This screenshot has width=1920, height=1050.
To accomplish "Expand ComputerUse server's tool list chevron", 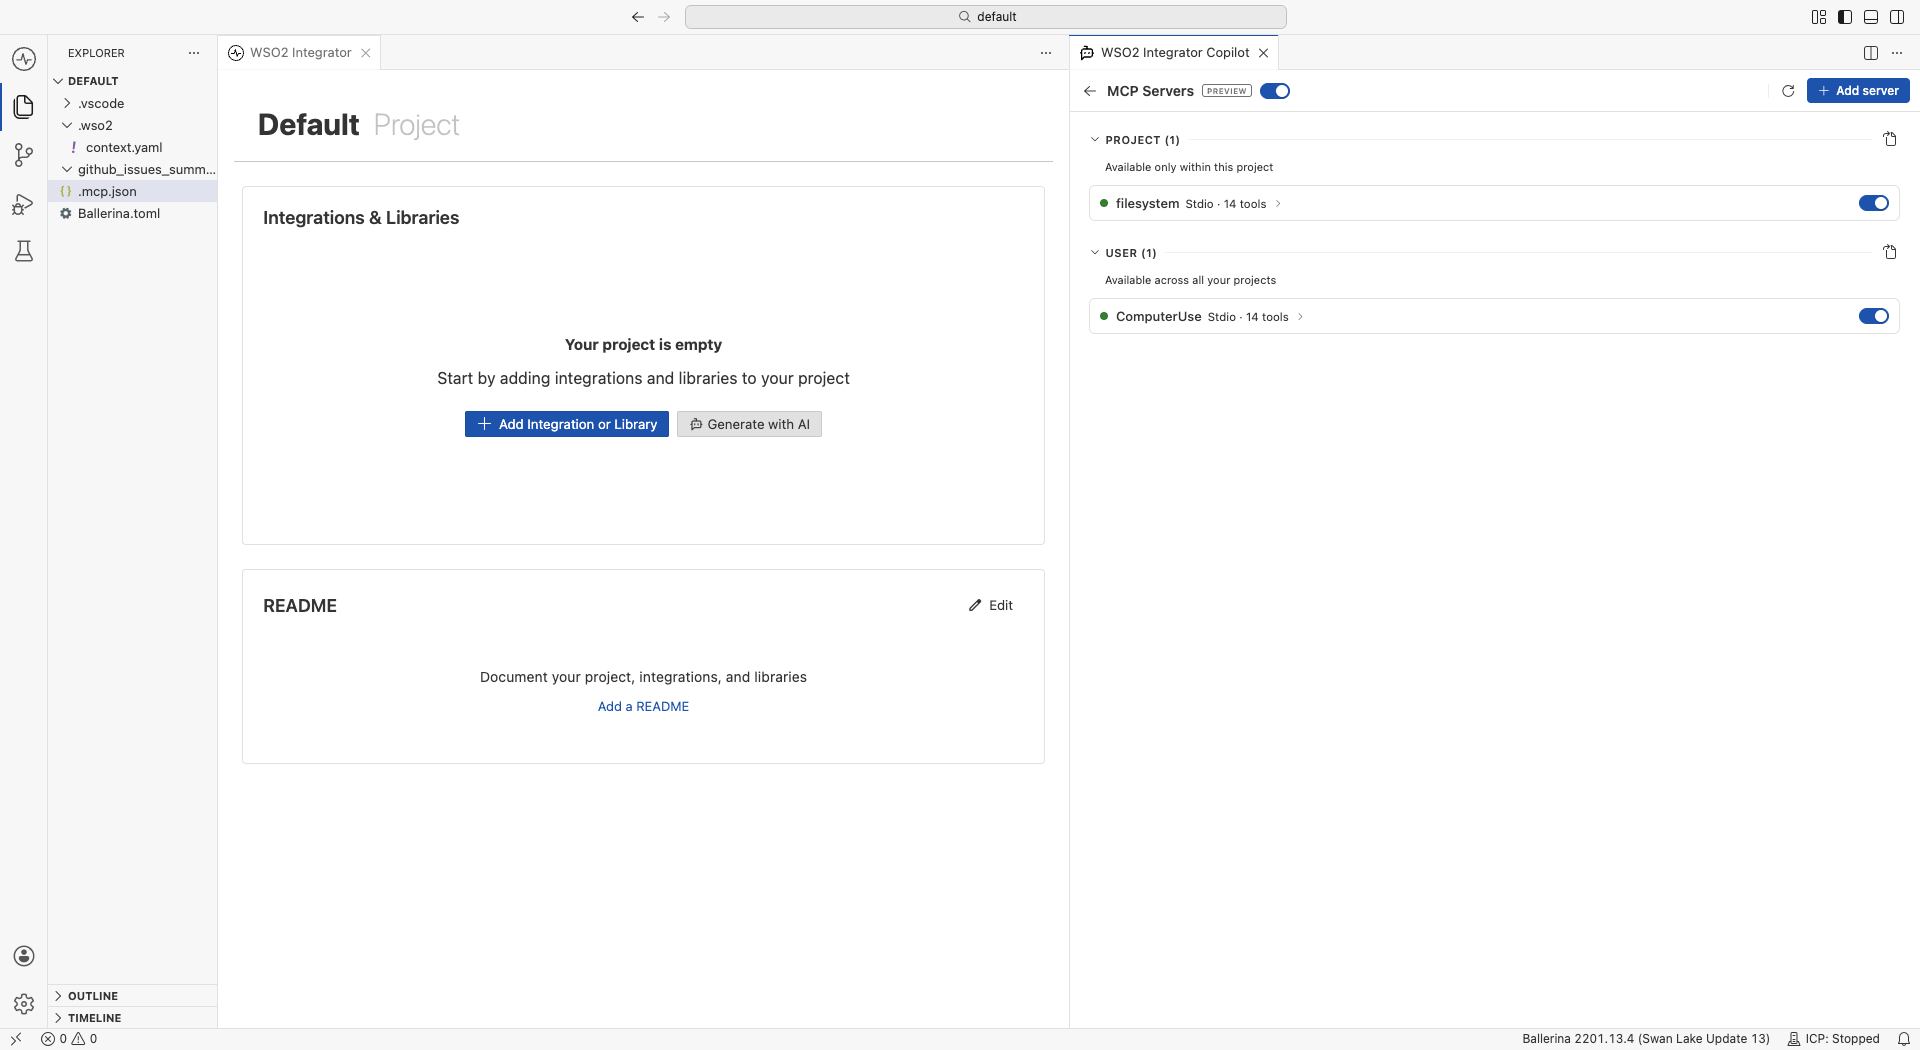I will (x=1300, y=317).
